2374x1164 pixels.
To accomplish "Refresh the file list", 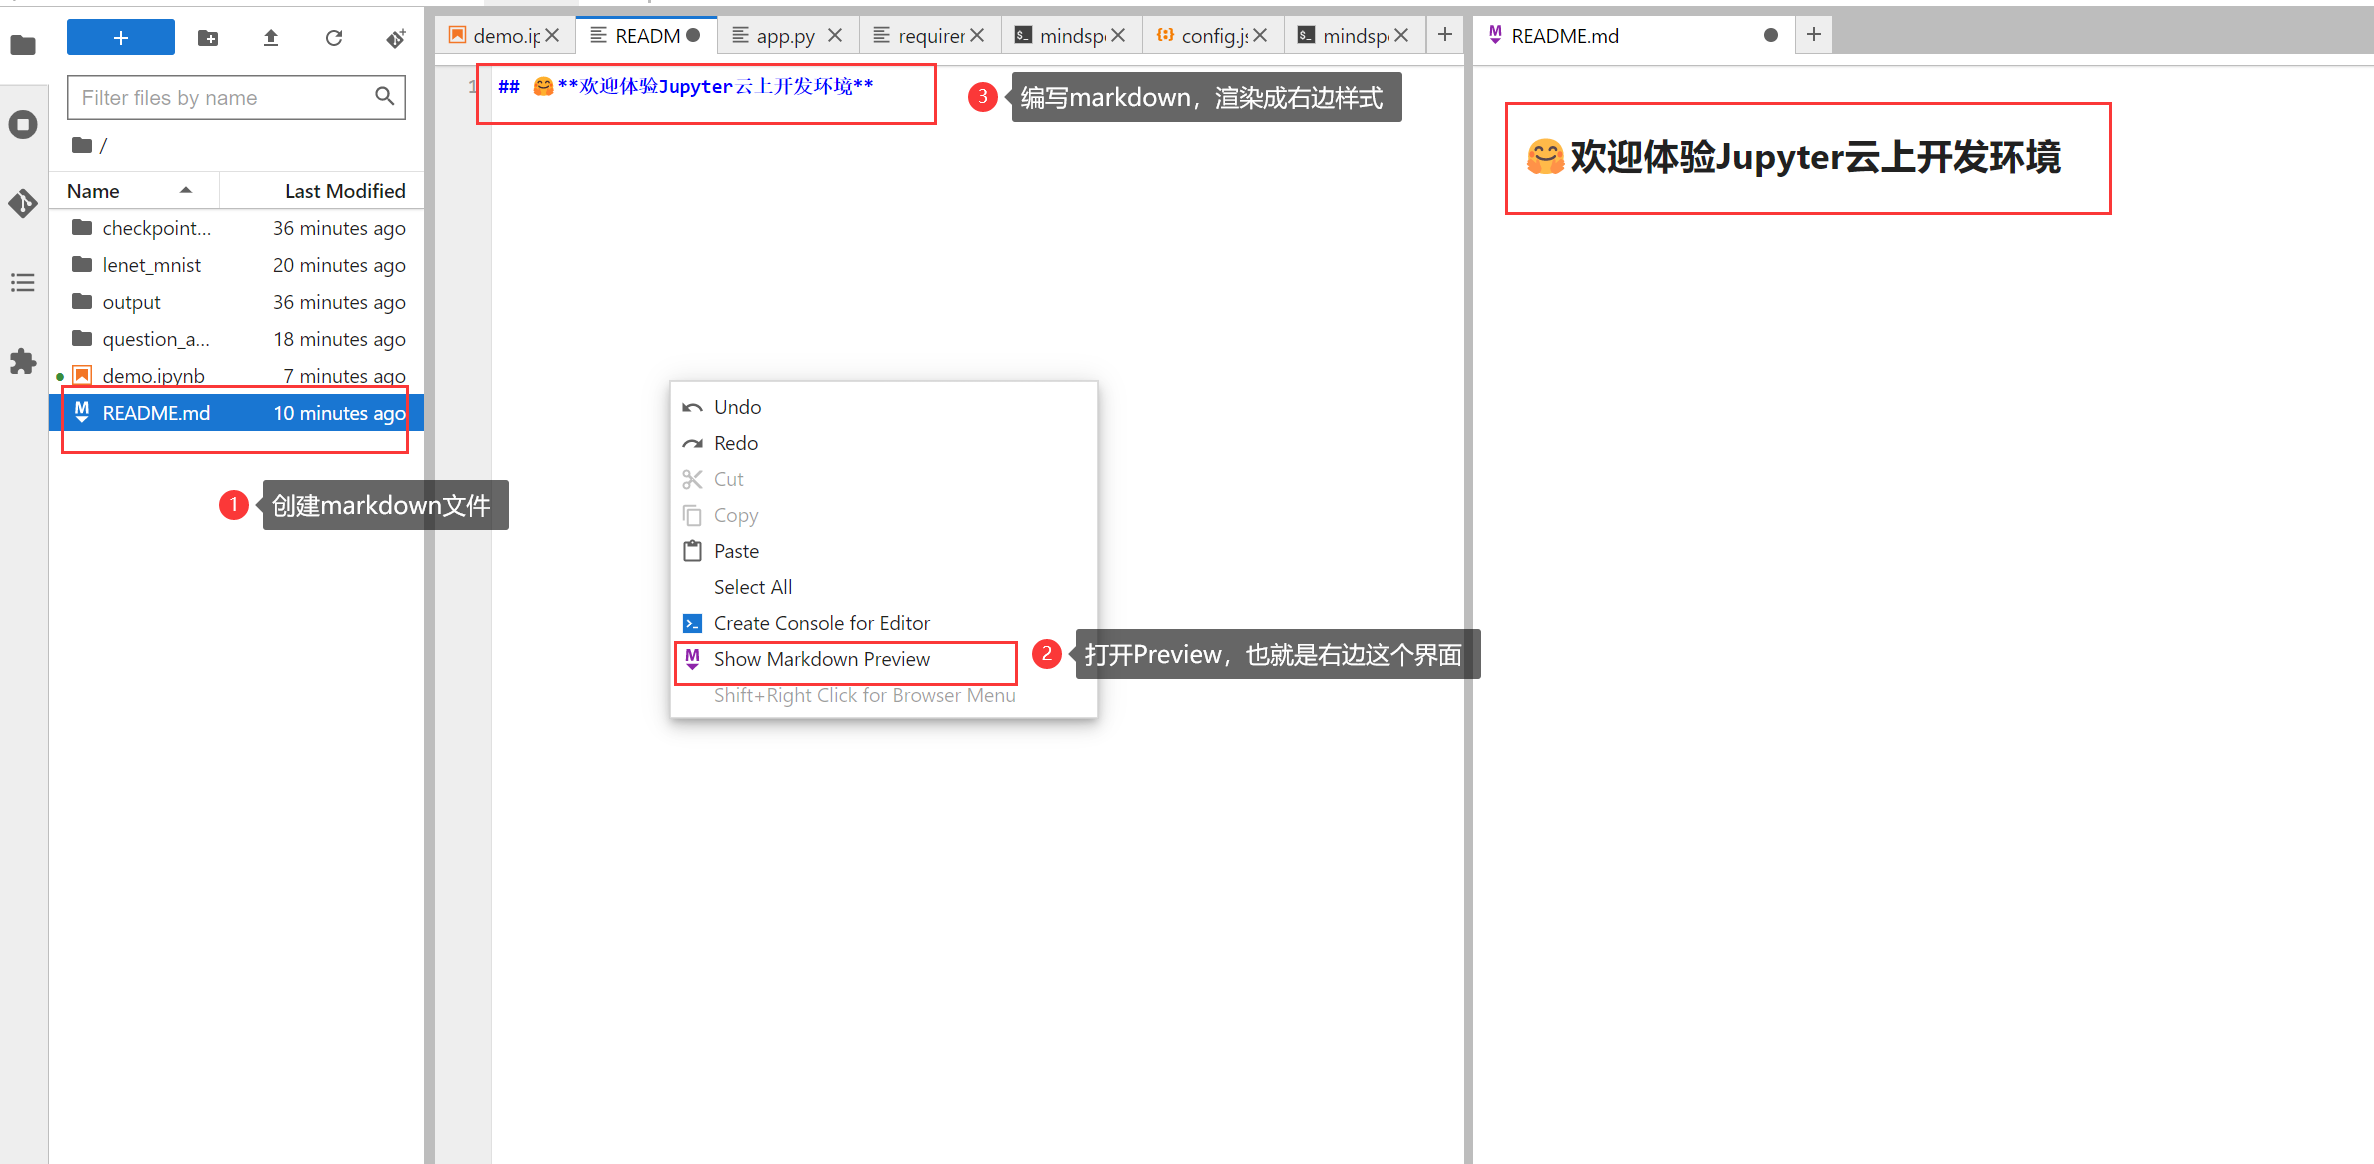I will (x=333, y=38).
